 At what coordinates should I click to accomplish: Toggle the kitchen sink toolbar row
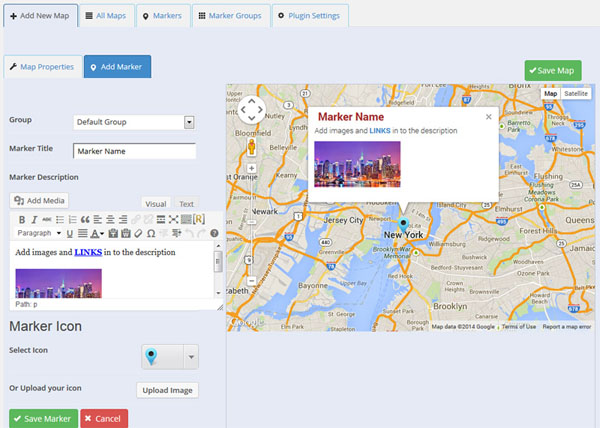point(186,220)
